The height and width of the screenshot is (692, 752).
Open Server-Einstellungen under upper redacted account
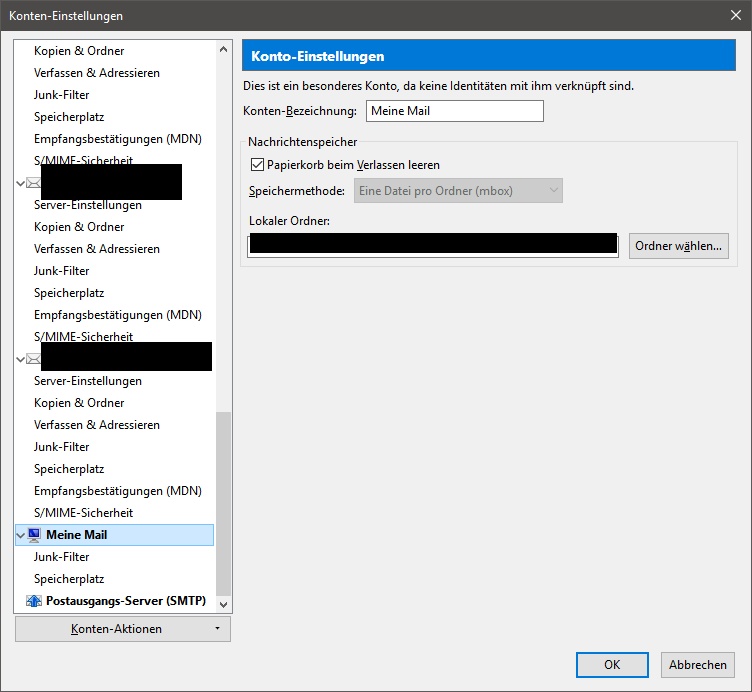tap(88, 205)
